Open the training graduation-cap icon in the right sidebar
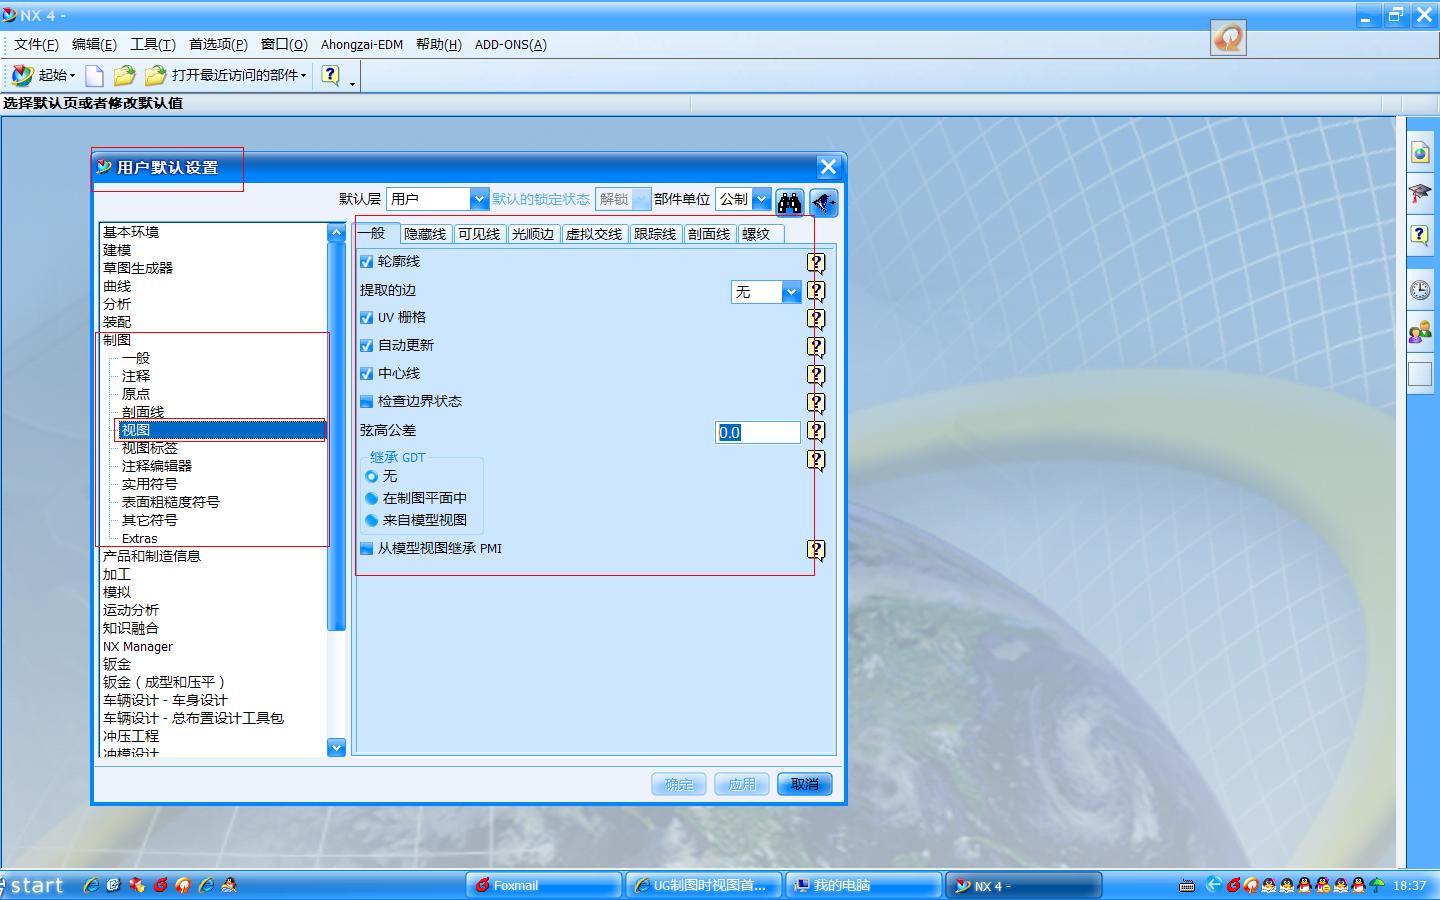The height and width of the screenshot is (900, 1440). 1420,193
